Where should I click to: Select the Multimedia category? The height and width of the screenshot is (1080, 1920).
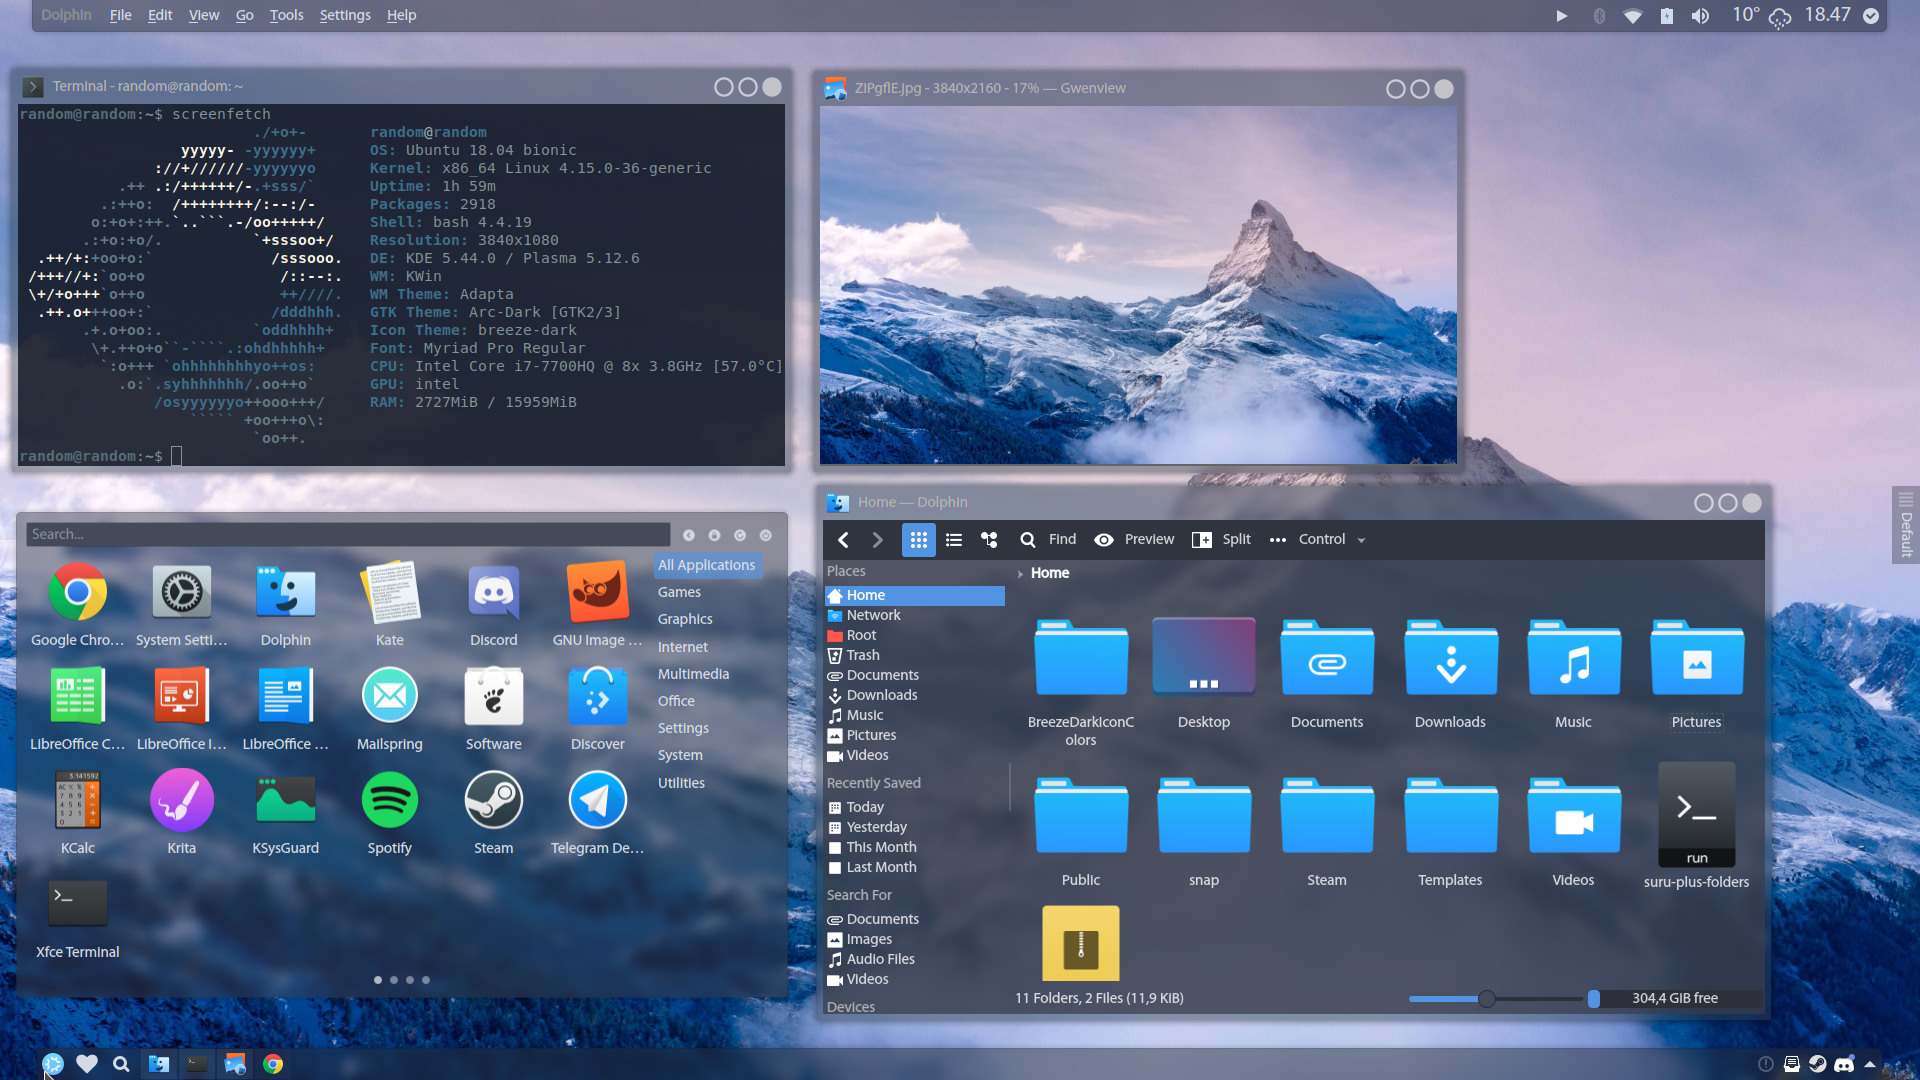[693, 674]
